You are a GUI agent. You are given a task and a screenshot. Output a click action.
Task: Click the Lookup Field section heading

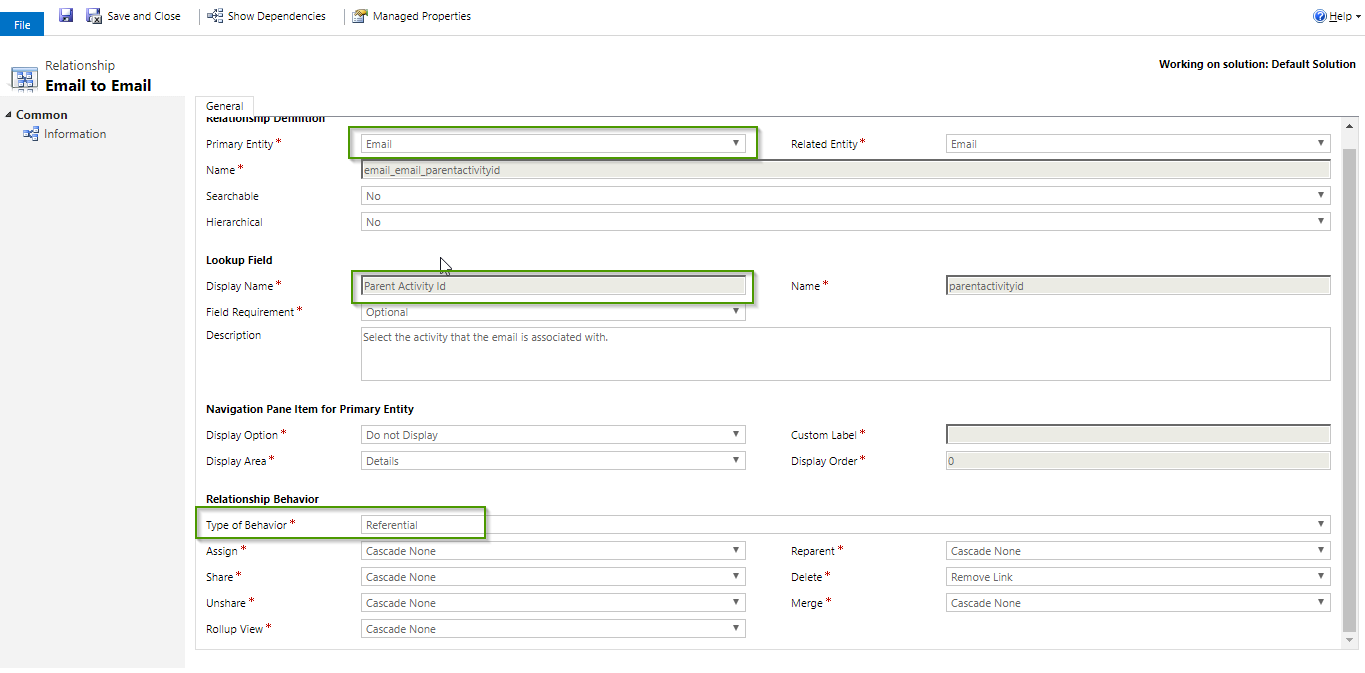pos(239,260)
